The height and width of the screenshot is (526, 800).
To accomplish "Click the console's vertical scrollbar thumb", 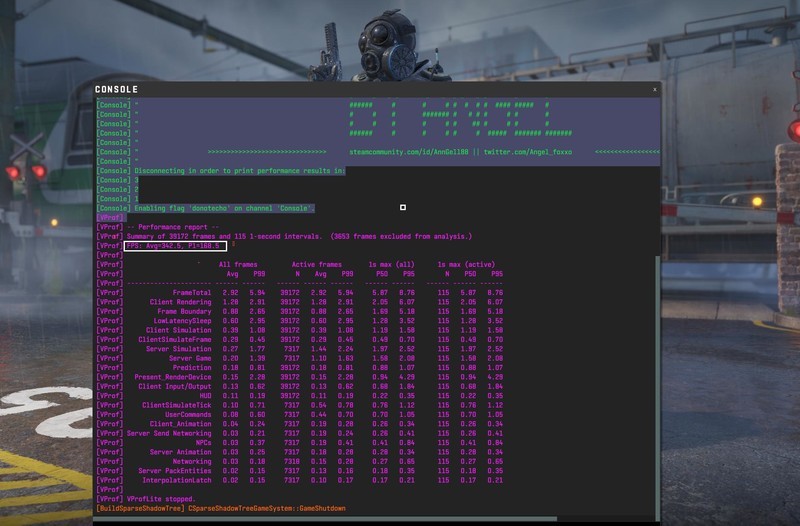I will coord(657,388).
